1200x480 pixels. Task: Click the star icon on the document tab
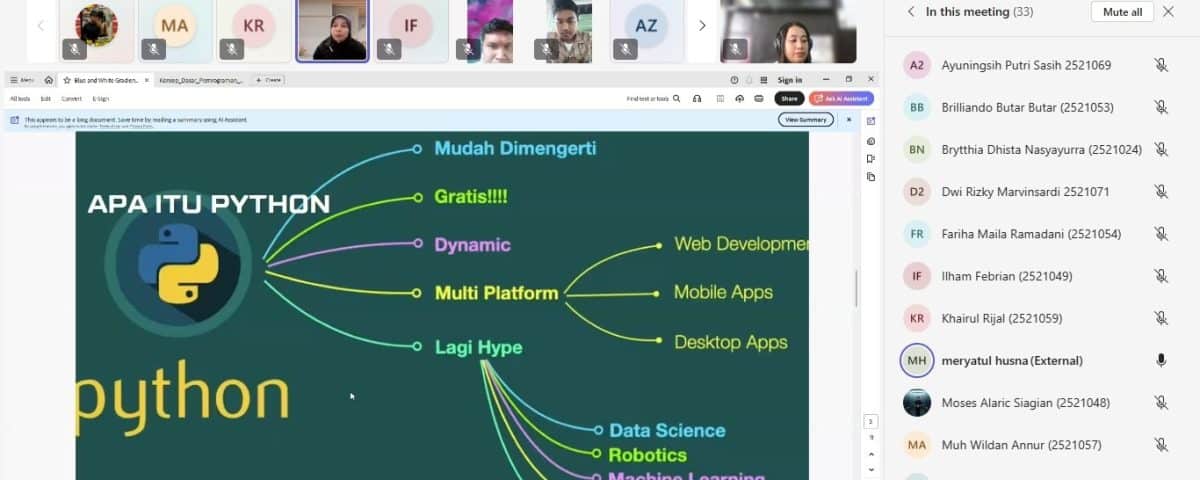tap(67, 80)
